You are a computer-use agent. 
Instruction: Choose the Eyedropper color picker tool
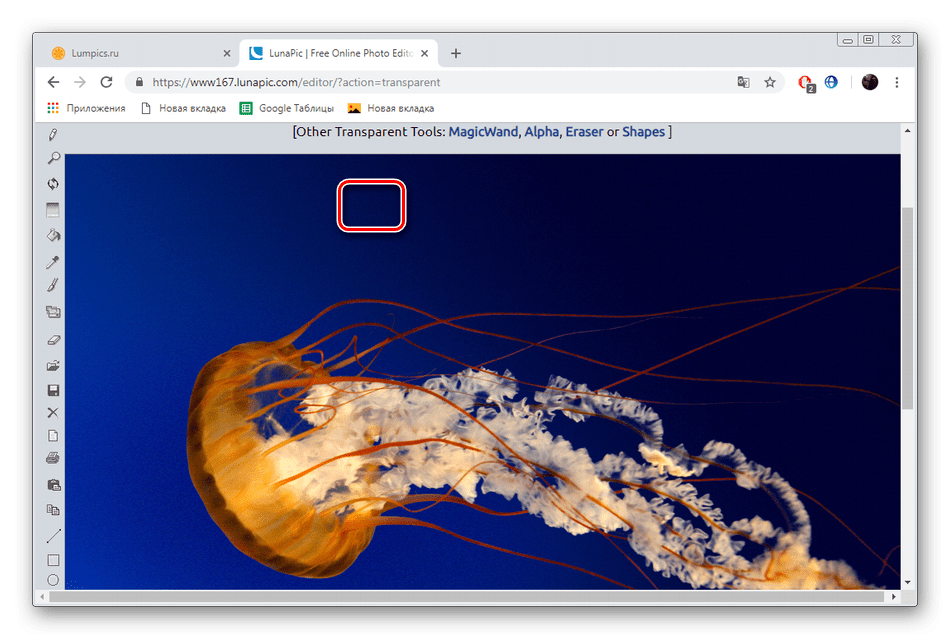[53, 262]
